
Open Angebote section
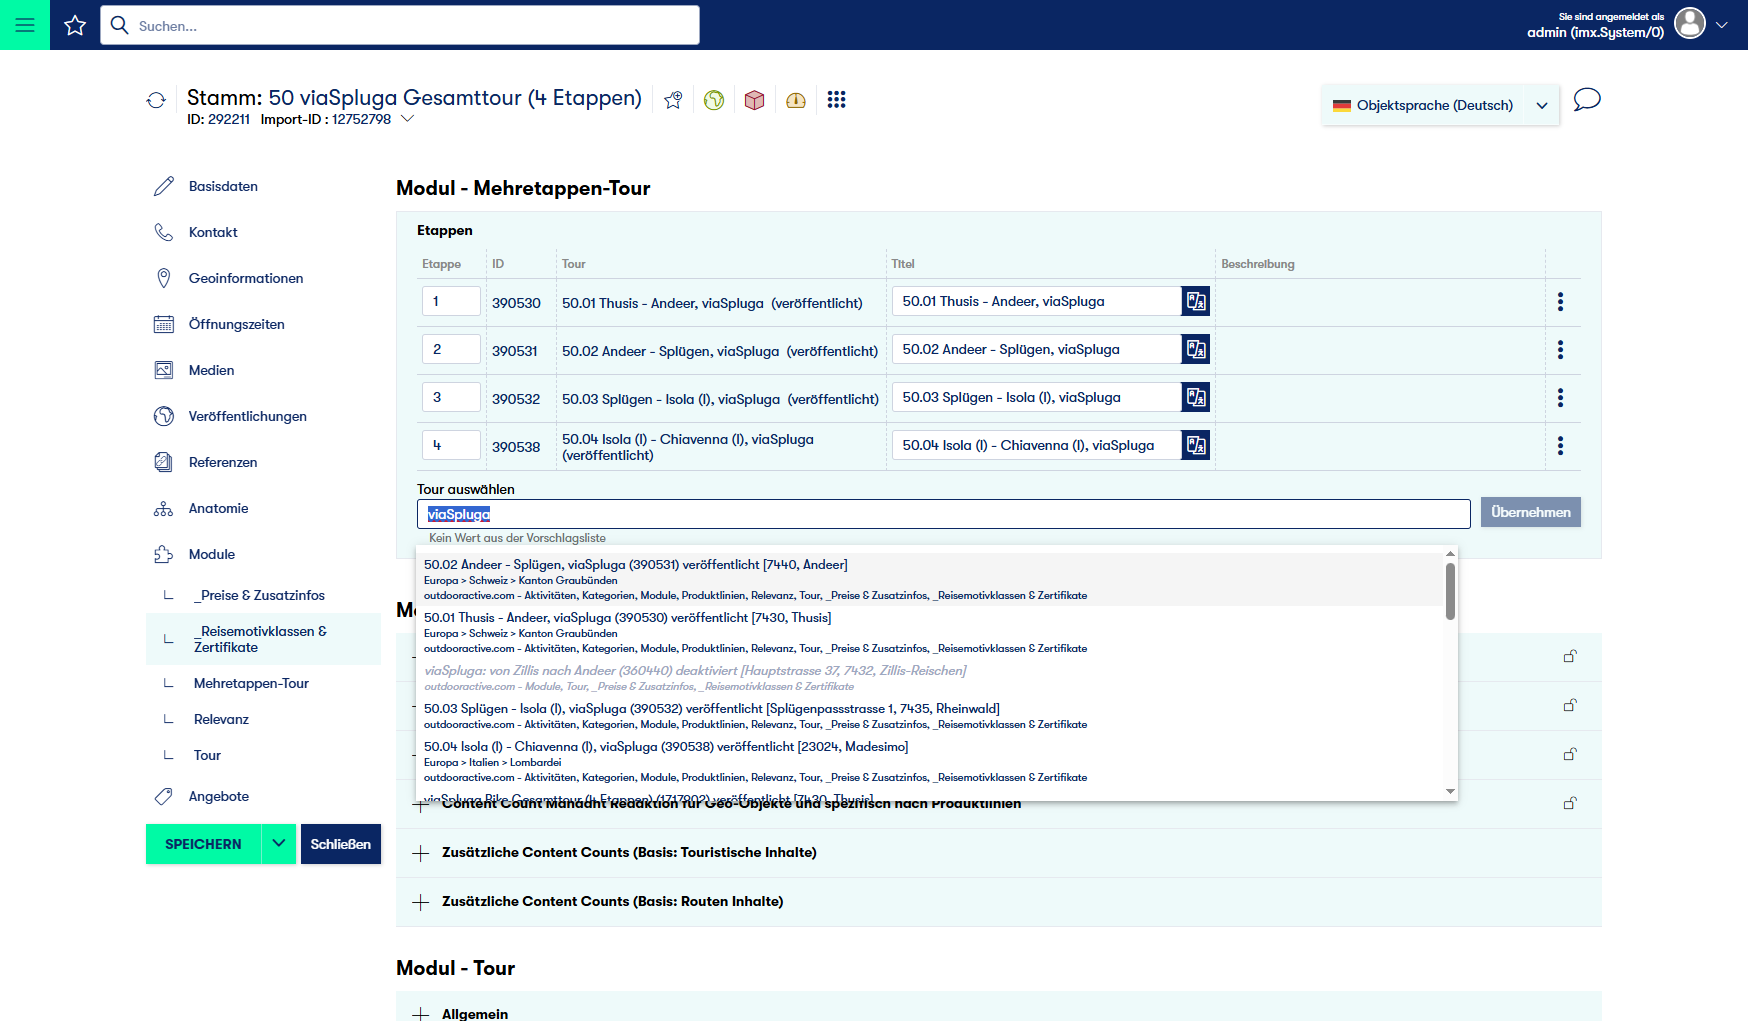pyautogui.click(x=219, y=796)
